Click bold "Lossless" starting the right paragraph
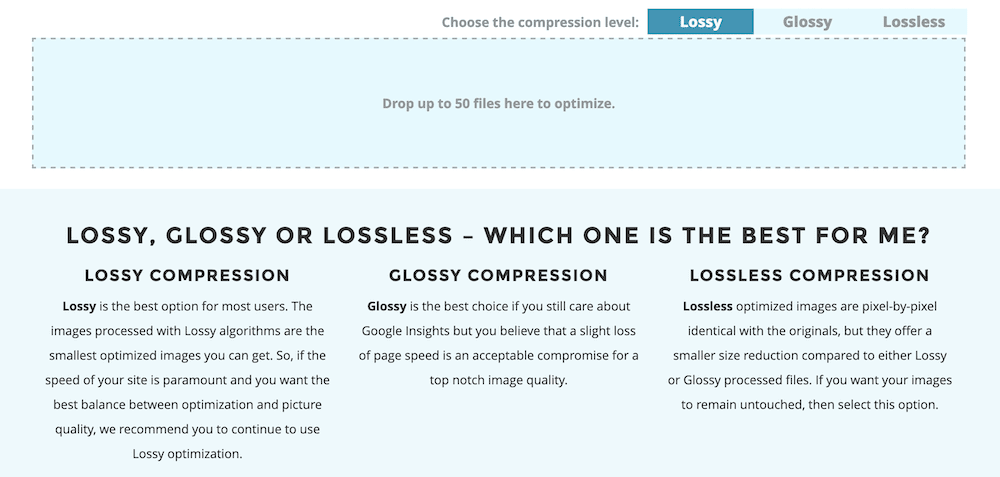 tap(708, 306)
